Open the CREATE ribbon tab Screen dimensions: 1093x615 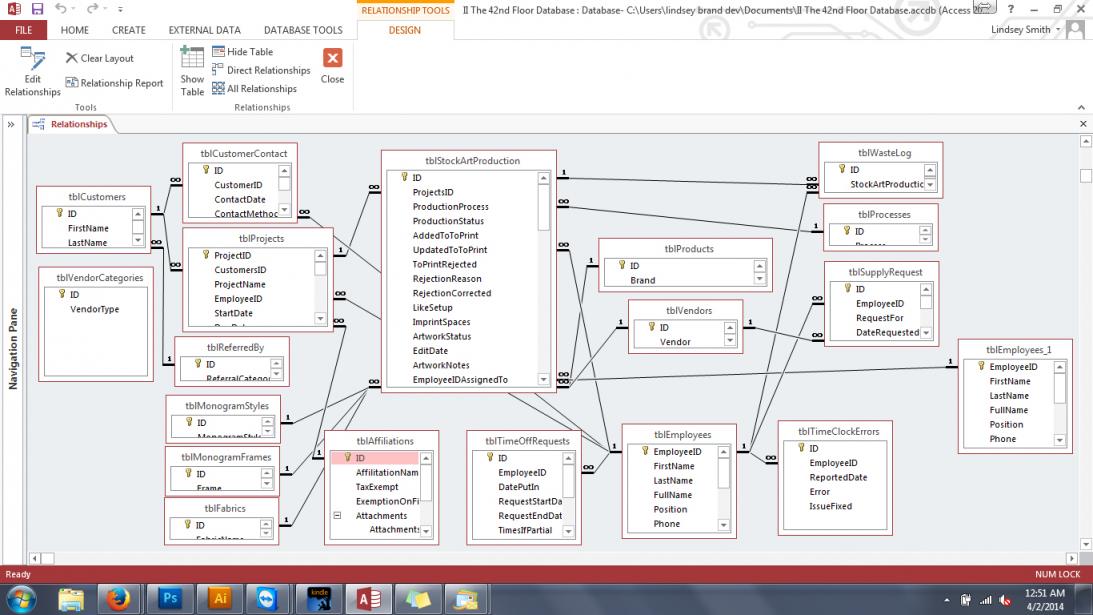pyautogui.click(x=129, y=30)
